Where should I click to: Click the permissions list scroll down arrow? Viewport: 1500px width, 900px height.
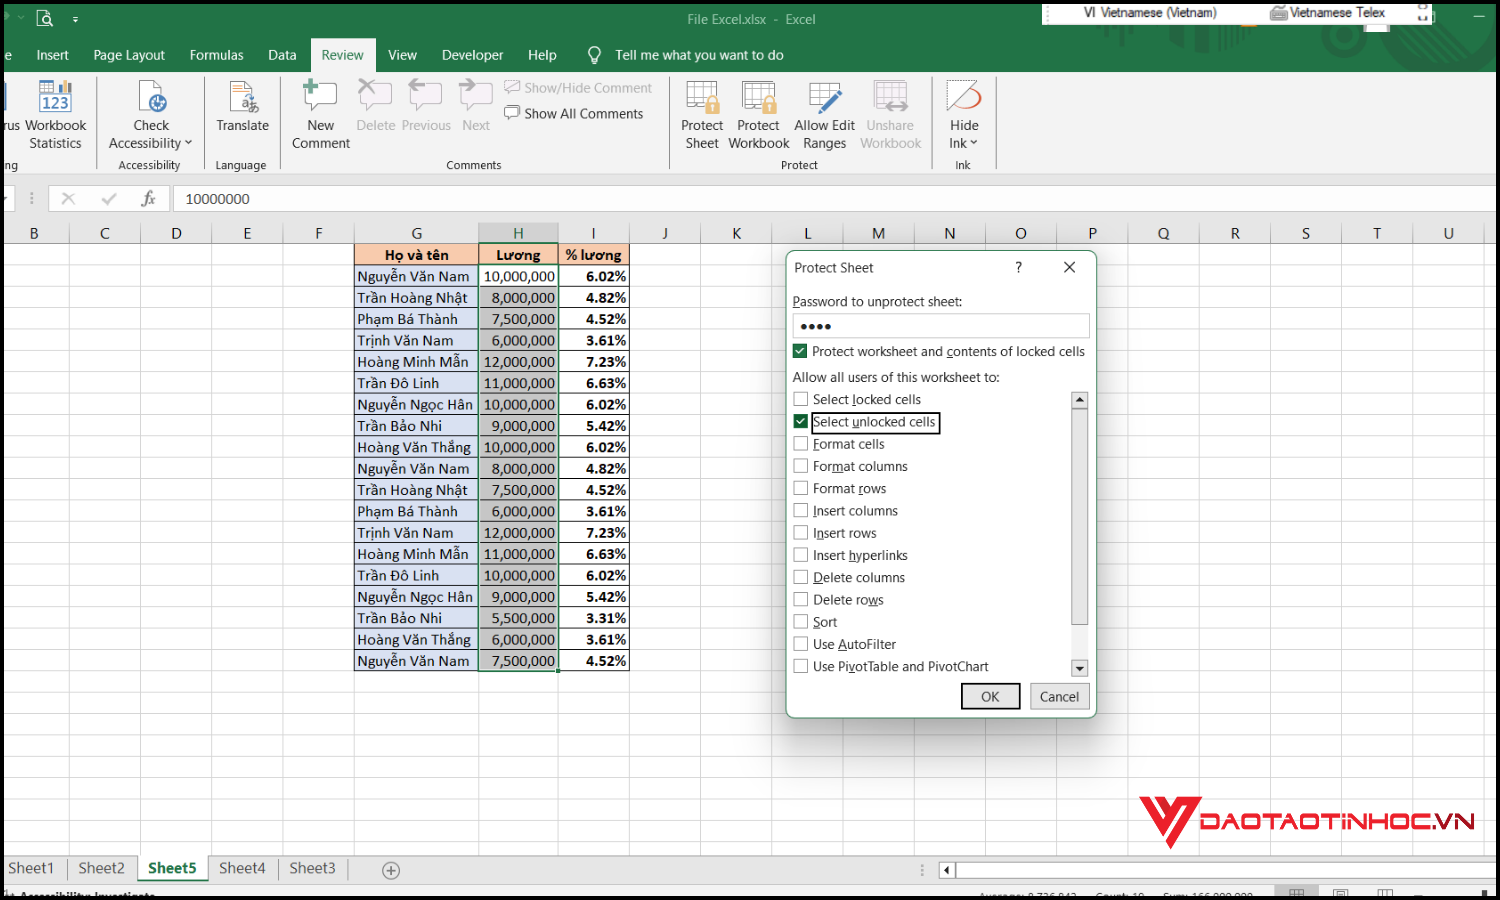click(x=1079, y=667)
